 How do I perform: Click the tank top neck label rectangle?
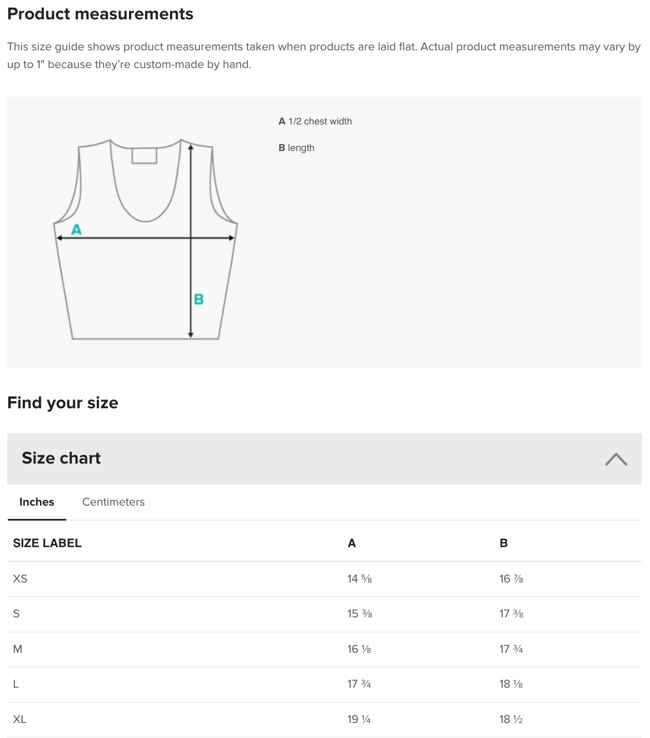(x=145, y=155)
